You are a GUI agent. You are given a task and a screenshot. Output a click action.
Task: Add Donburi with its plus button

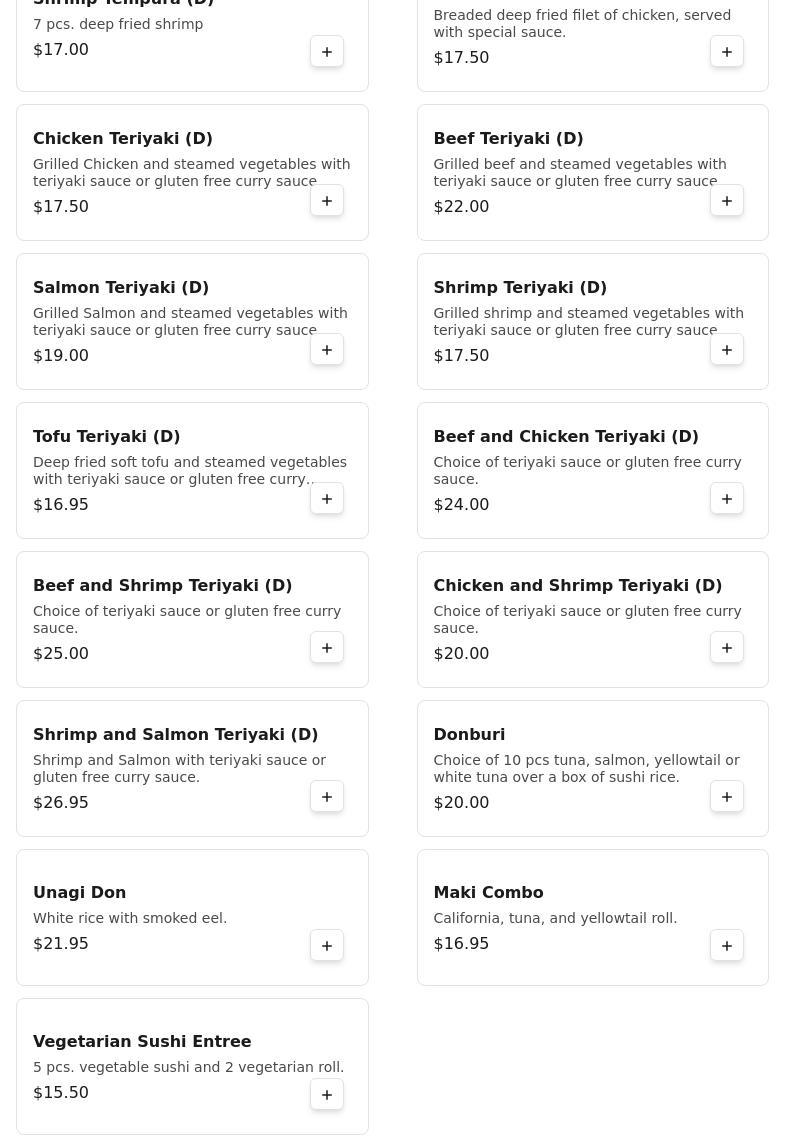coord(727,797)
